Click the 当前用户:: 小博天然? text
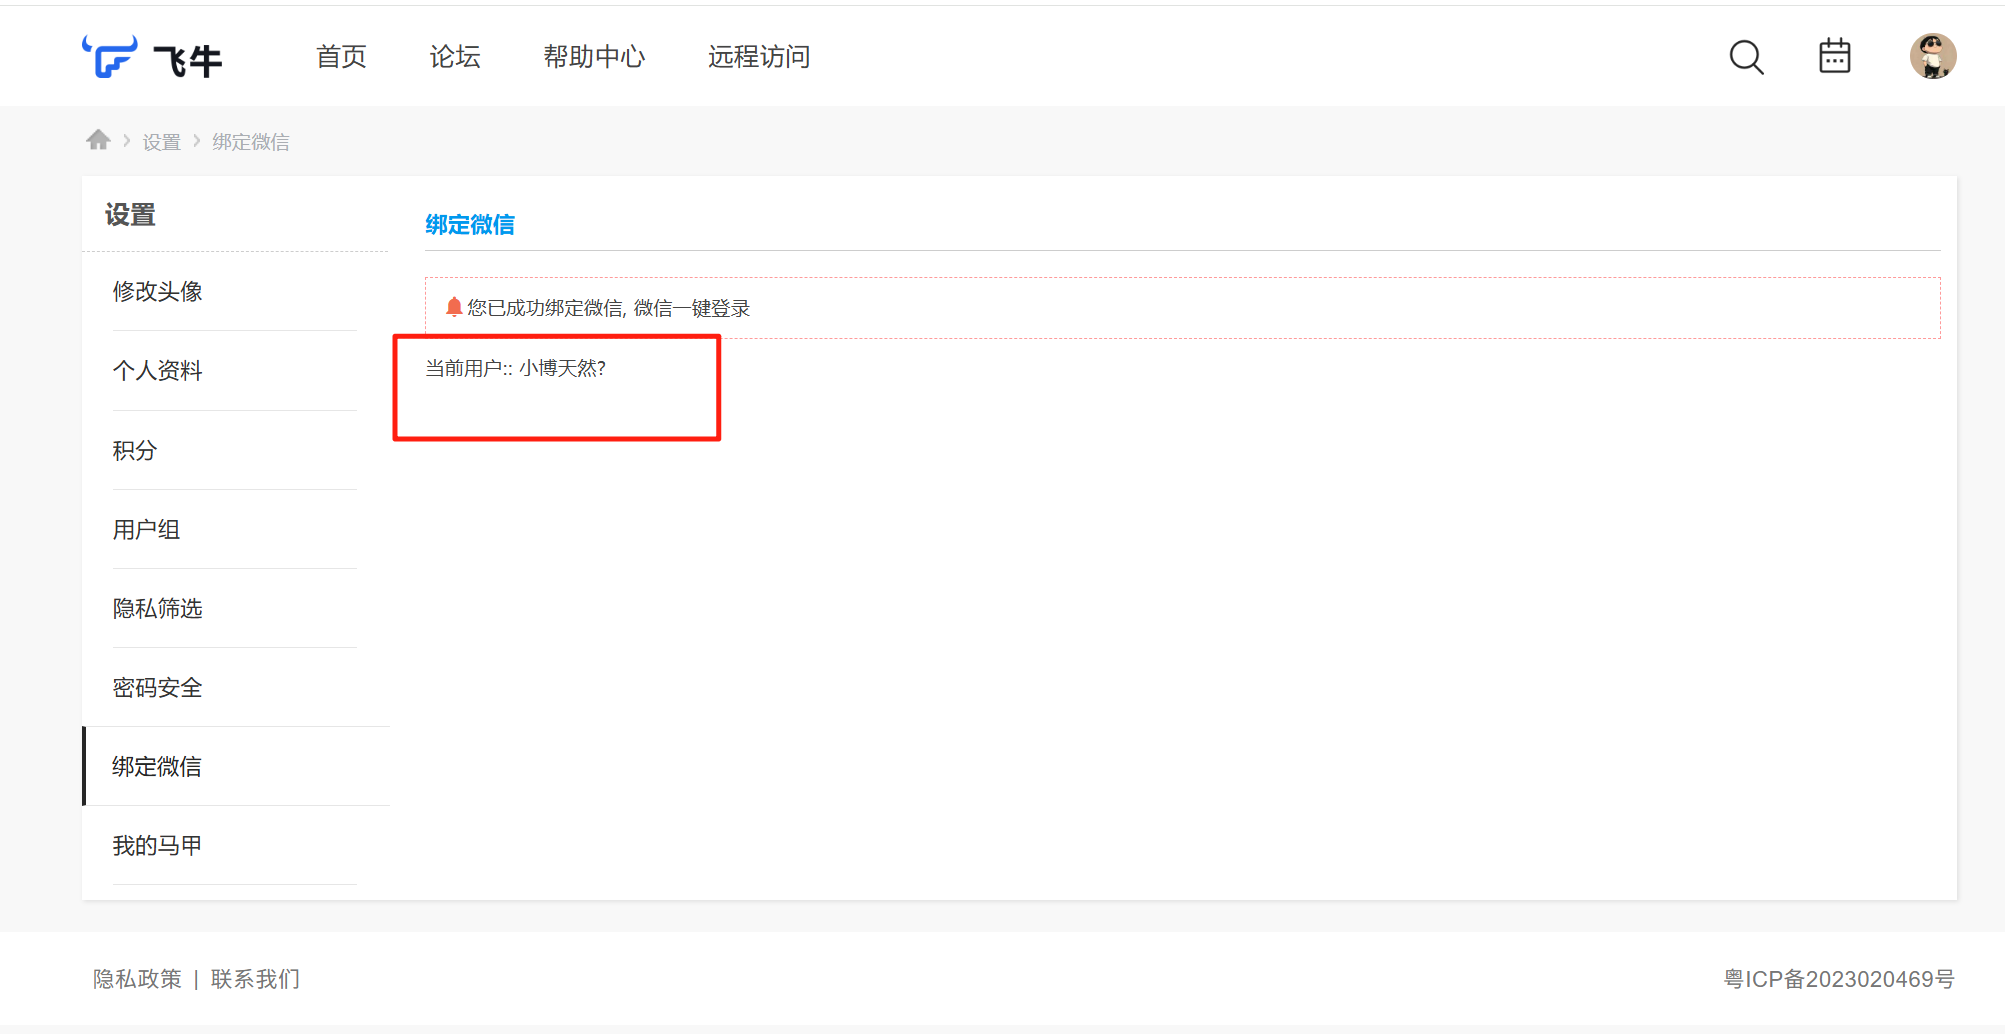The height and width of the screenshot is (1034, 2005). coord(516,368)
